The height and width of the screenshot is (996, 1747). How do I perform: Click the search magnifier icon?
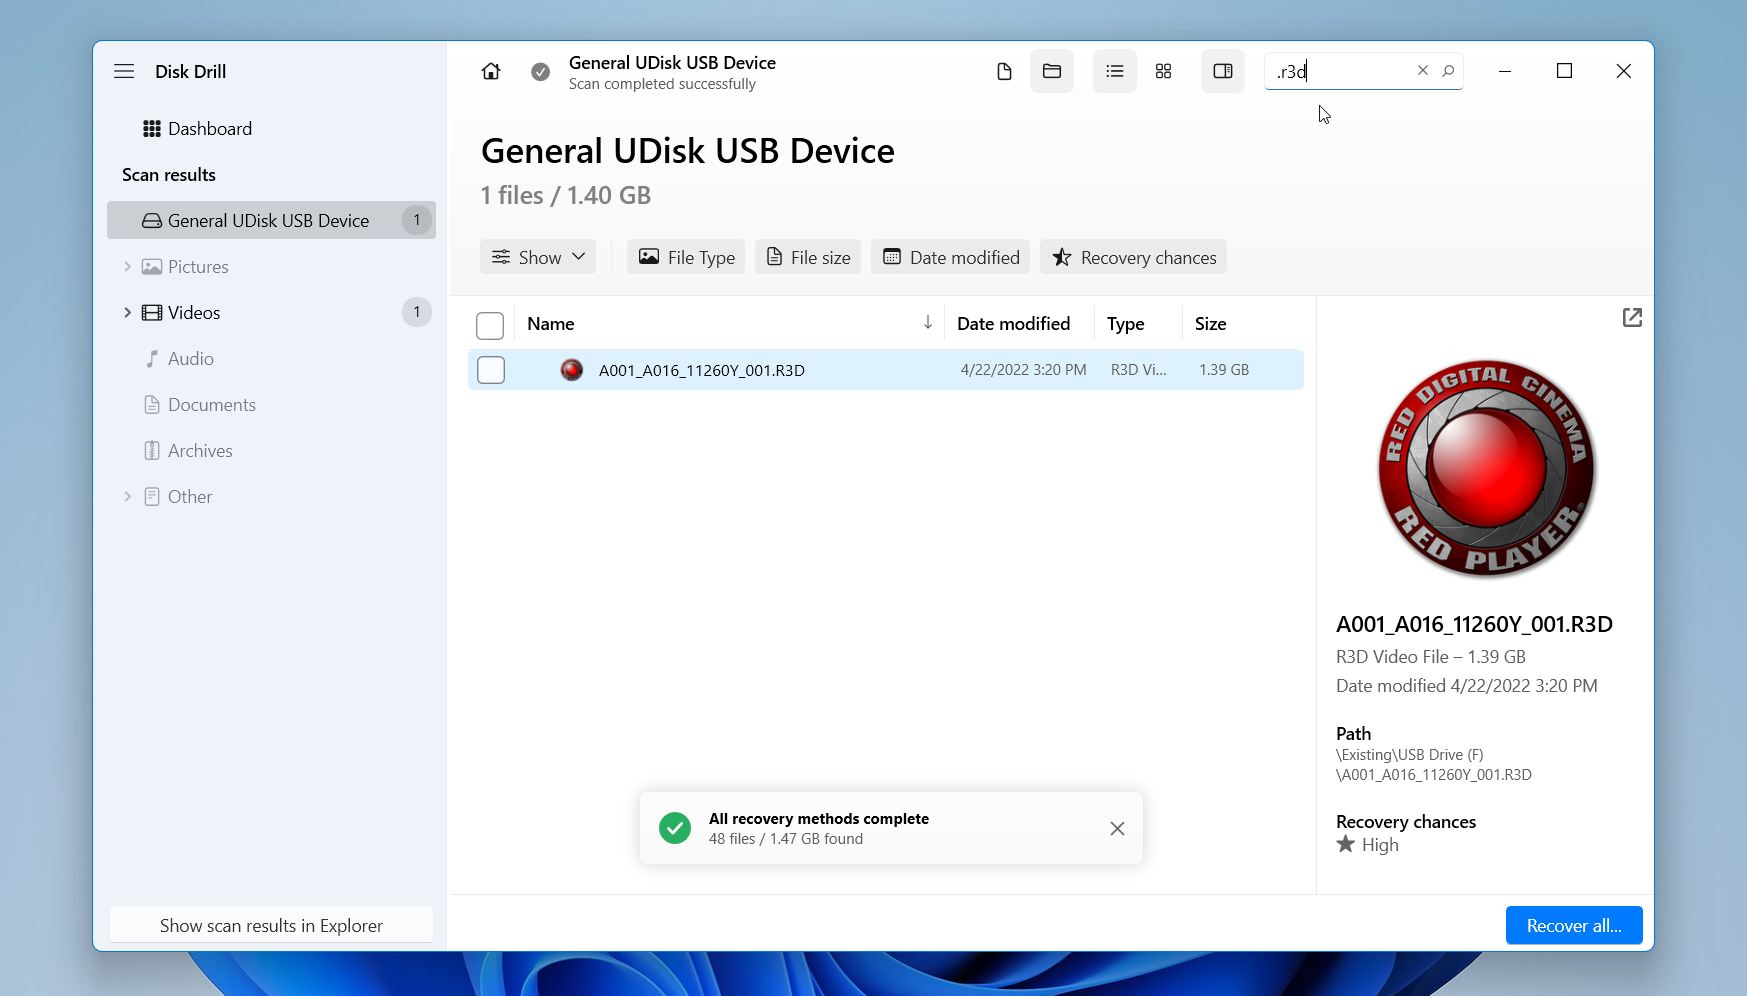[x=1448, y=70]
